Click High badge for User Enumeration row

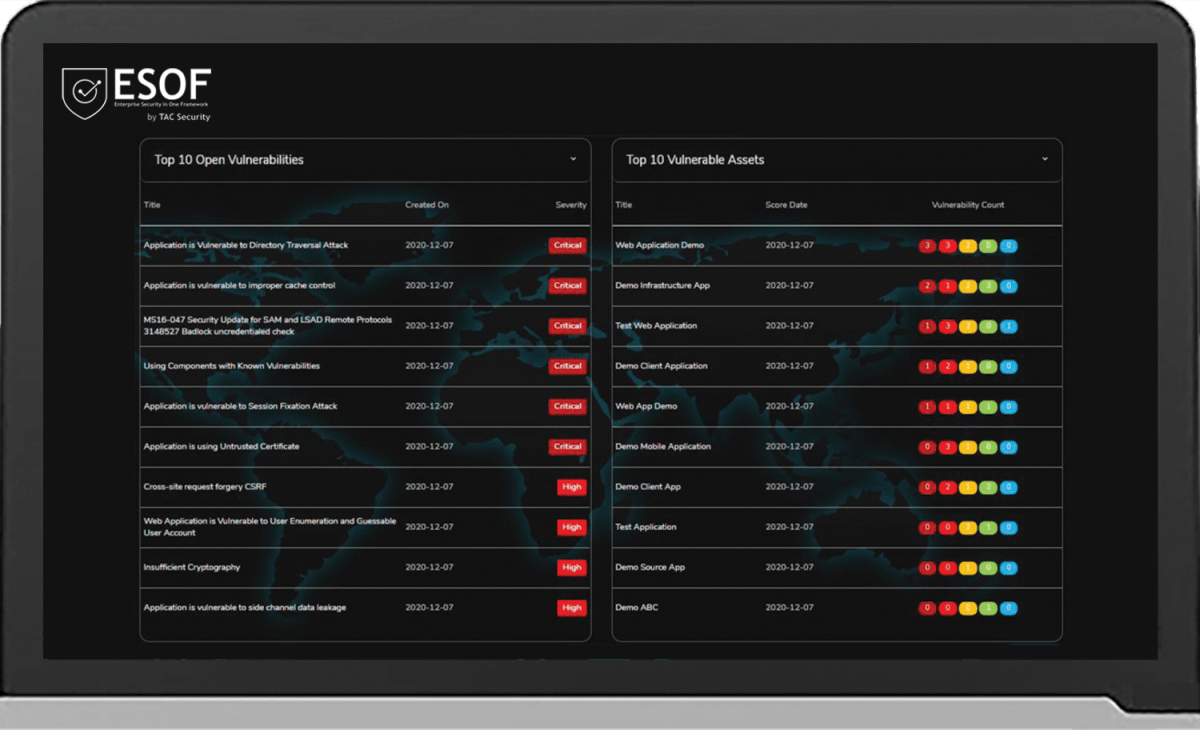[x=572, y=527]
